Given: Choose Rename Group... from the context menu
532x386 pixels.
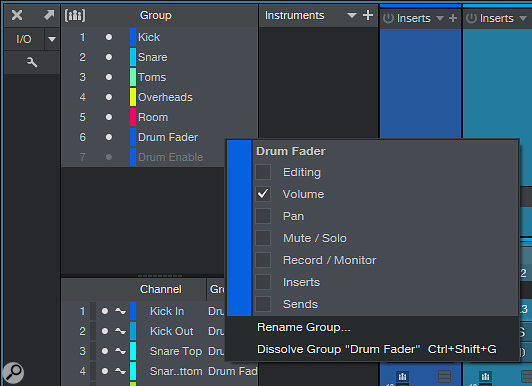Looking at the screenshot, I should point(304,327).
